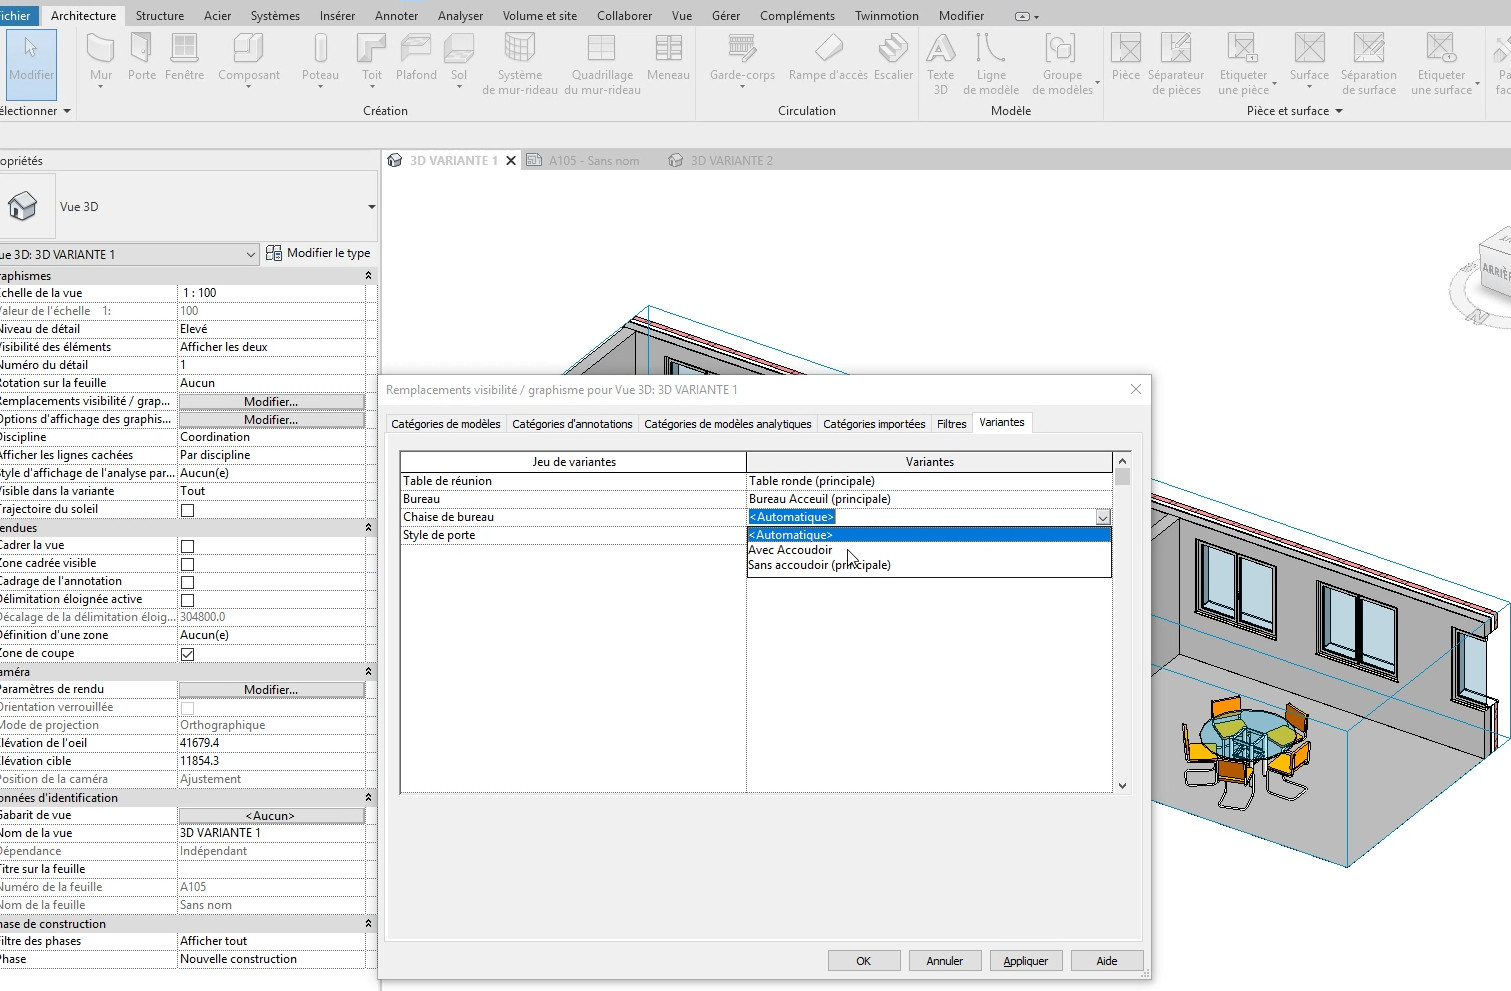1511x991 pixels.
Task: Uncheck the Zone de coupe checkbox
Action: point(187,654)
